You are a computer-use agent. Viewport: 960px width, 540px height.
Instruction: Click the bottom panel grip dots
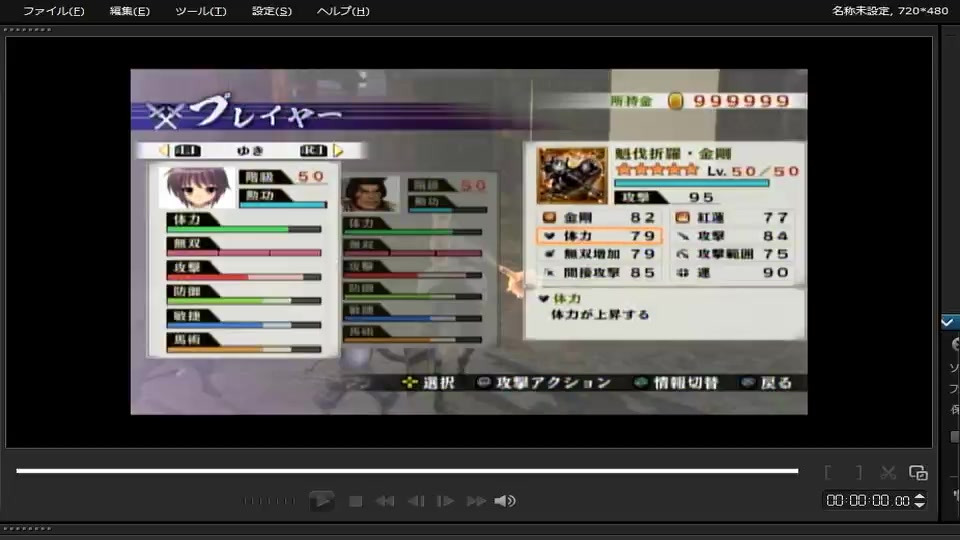[28, 528]
